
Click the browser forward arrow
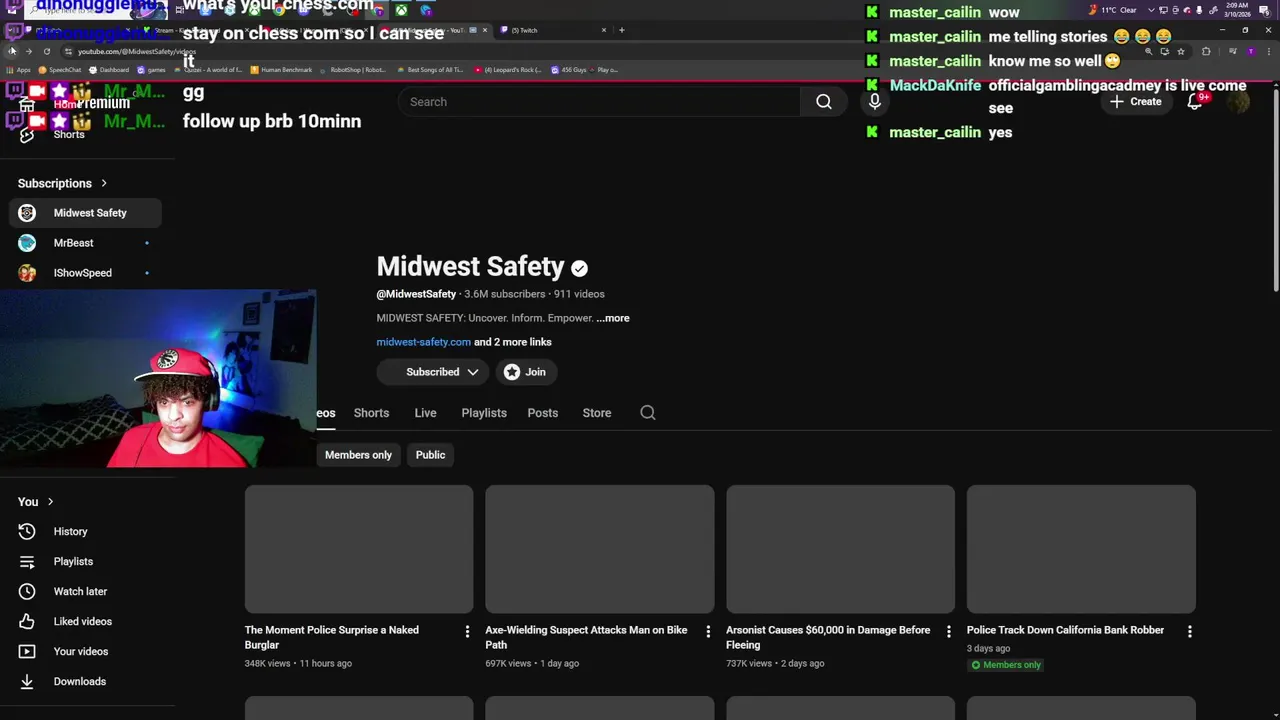(28, 51)
